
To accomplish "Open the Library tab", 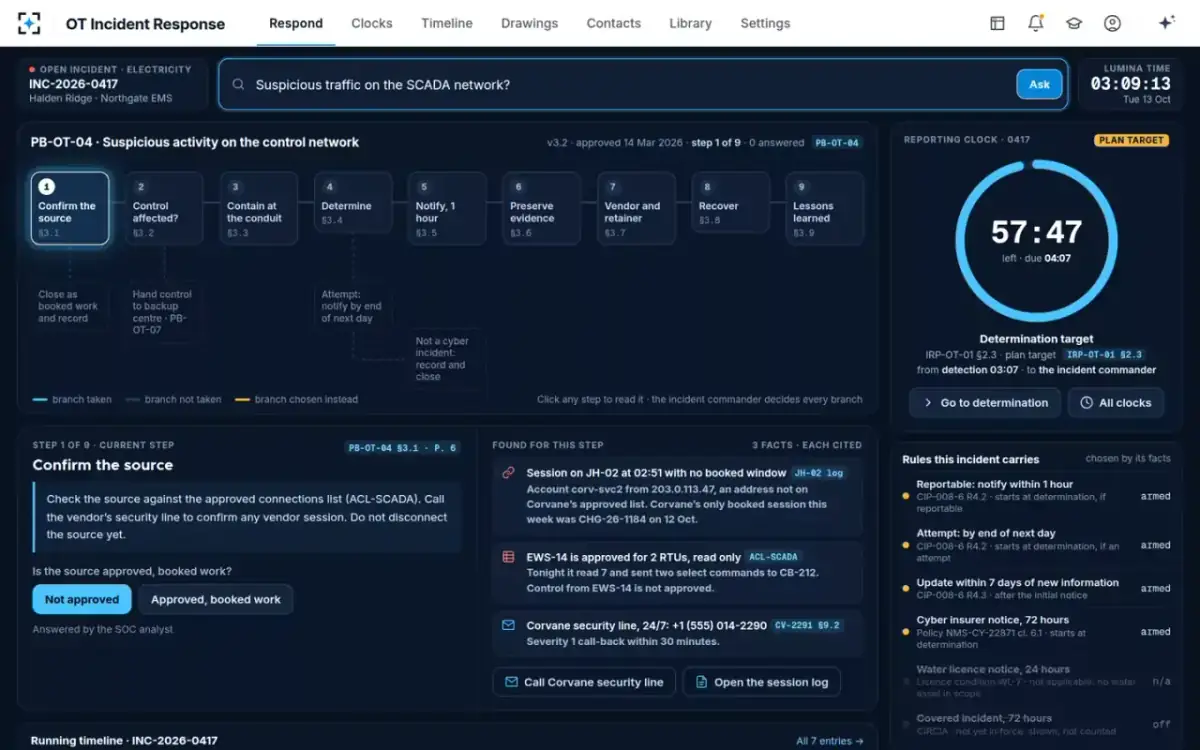I will tap(691, 23).
